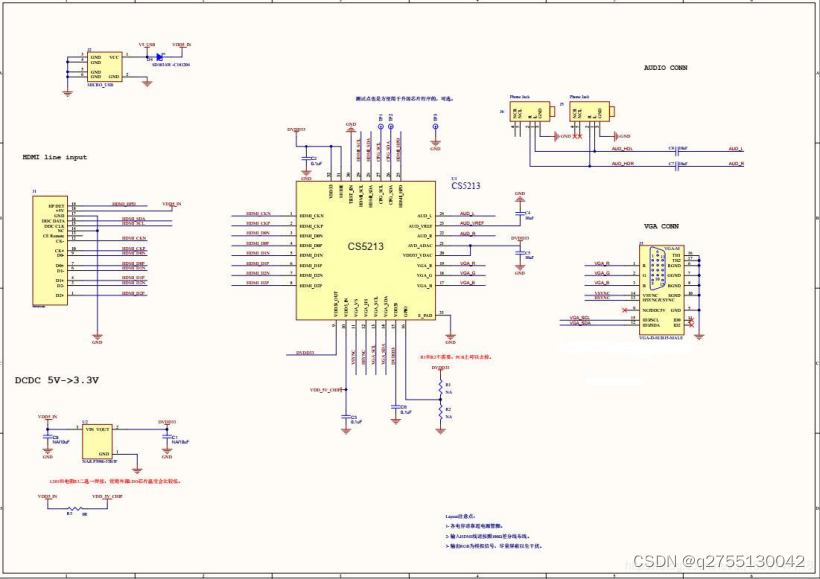Select the blue CS5213 label beside U1
The height and width of the screenshot is (579, 820).
(465, 186)
